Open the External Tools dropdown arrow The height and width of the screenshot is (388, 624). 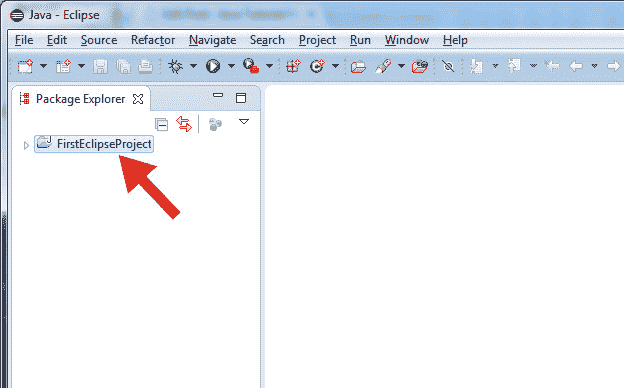(x=269, y=66)
